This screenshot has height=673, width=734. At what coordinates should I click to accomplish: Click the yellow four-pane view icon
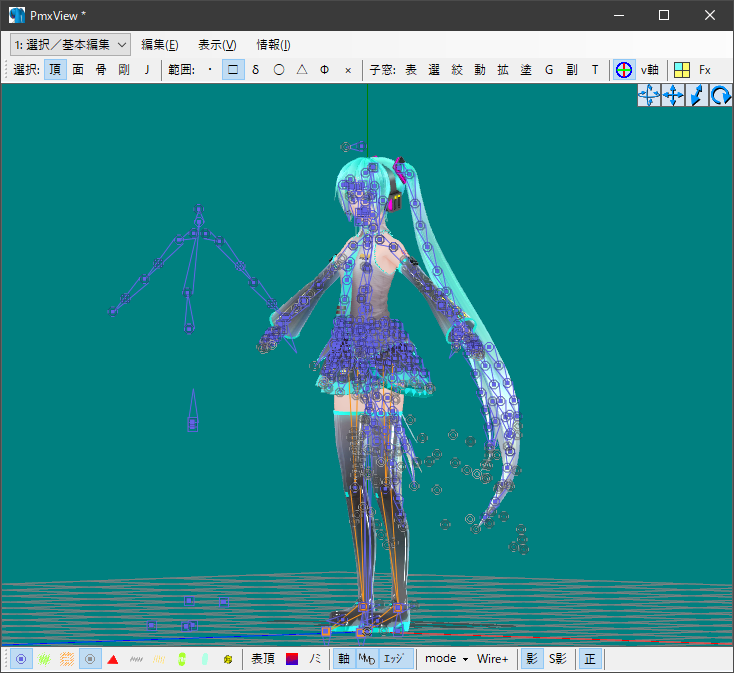click(682, 70)
